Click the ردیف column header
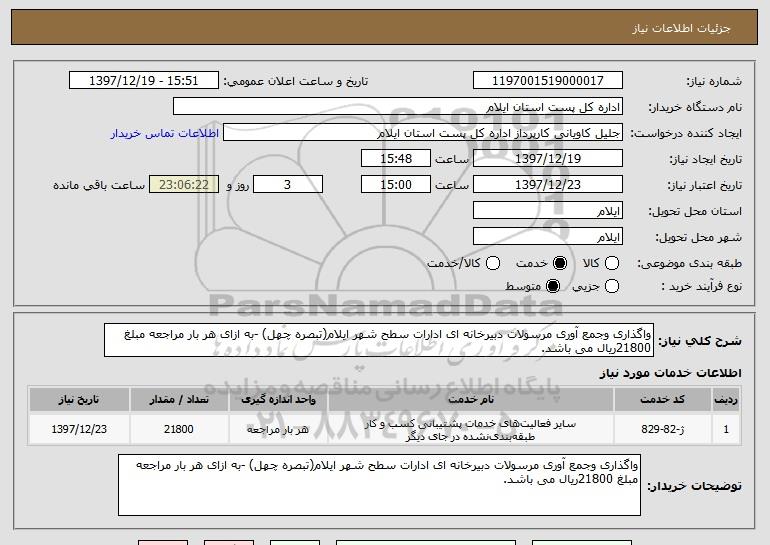The height and width of the screenshot is (545, 770). point(726,400)
